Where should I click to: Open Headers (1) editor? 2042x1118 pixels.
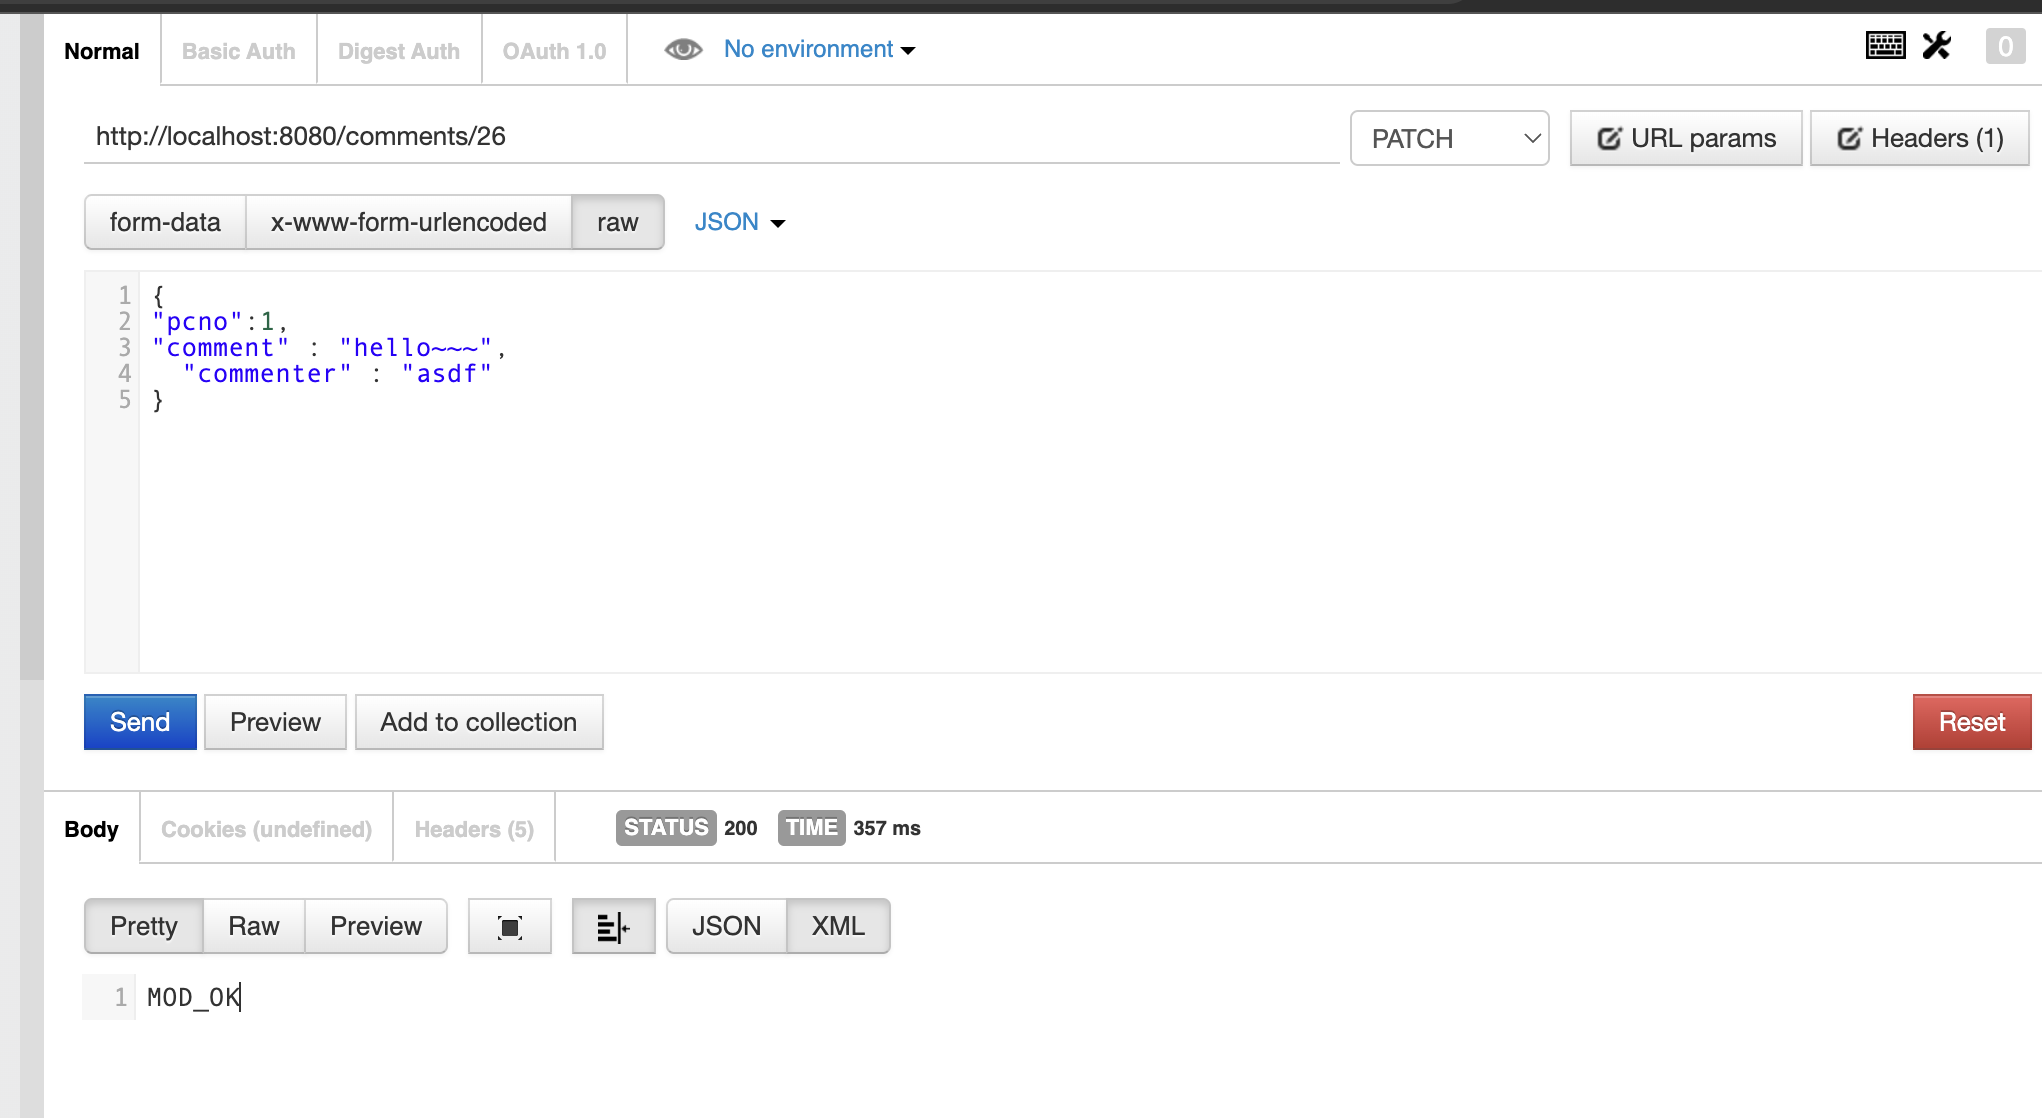click(1919, 139)
